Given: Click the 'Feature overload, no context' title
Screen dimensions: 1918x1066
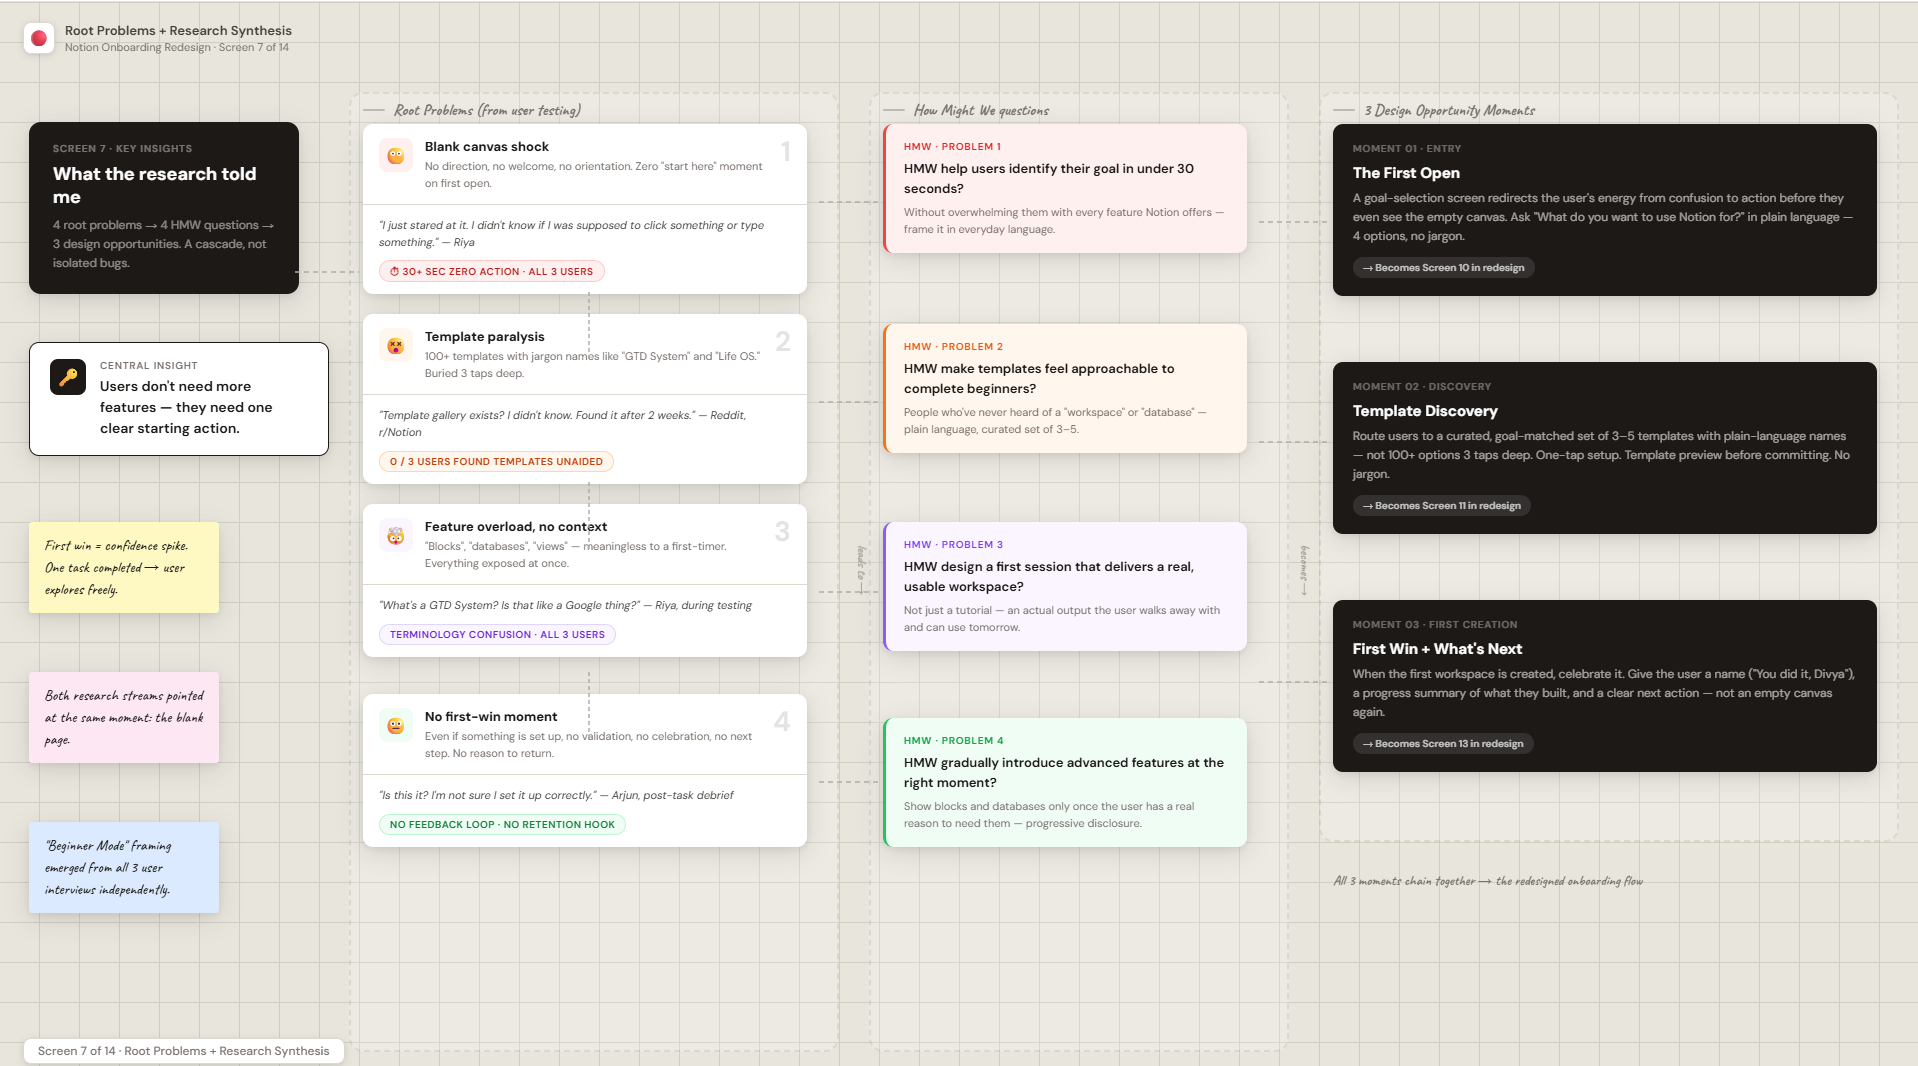Looking at the screenshot, I should click(x=515, y=527).
